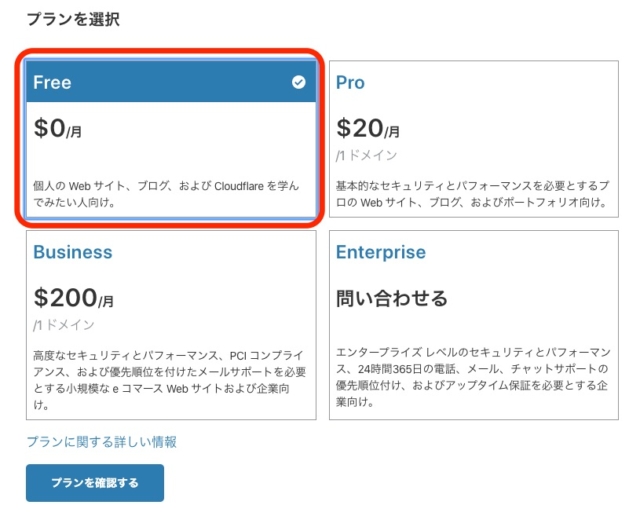The height and width of the screenshot is (516, 640).
Task: Click the blank area inside the Pro card
Action: click(x=510, y=131)
